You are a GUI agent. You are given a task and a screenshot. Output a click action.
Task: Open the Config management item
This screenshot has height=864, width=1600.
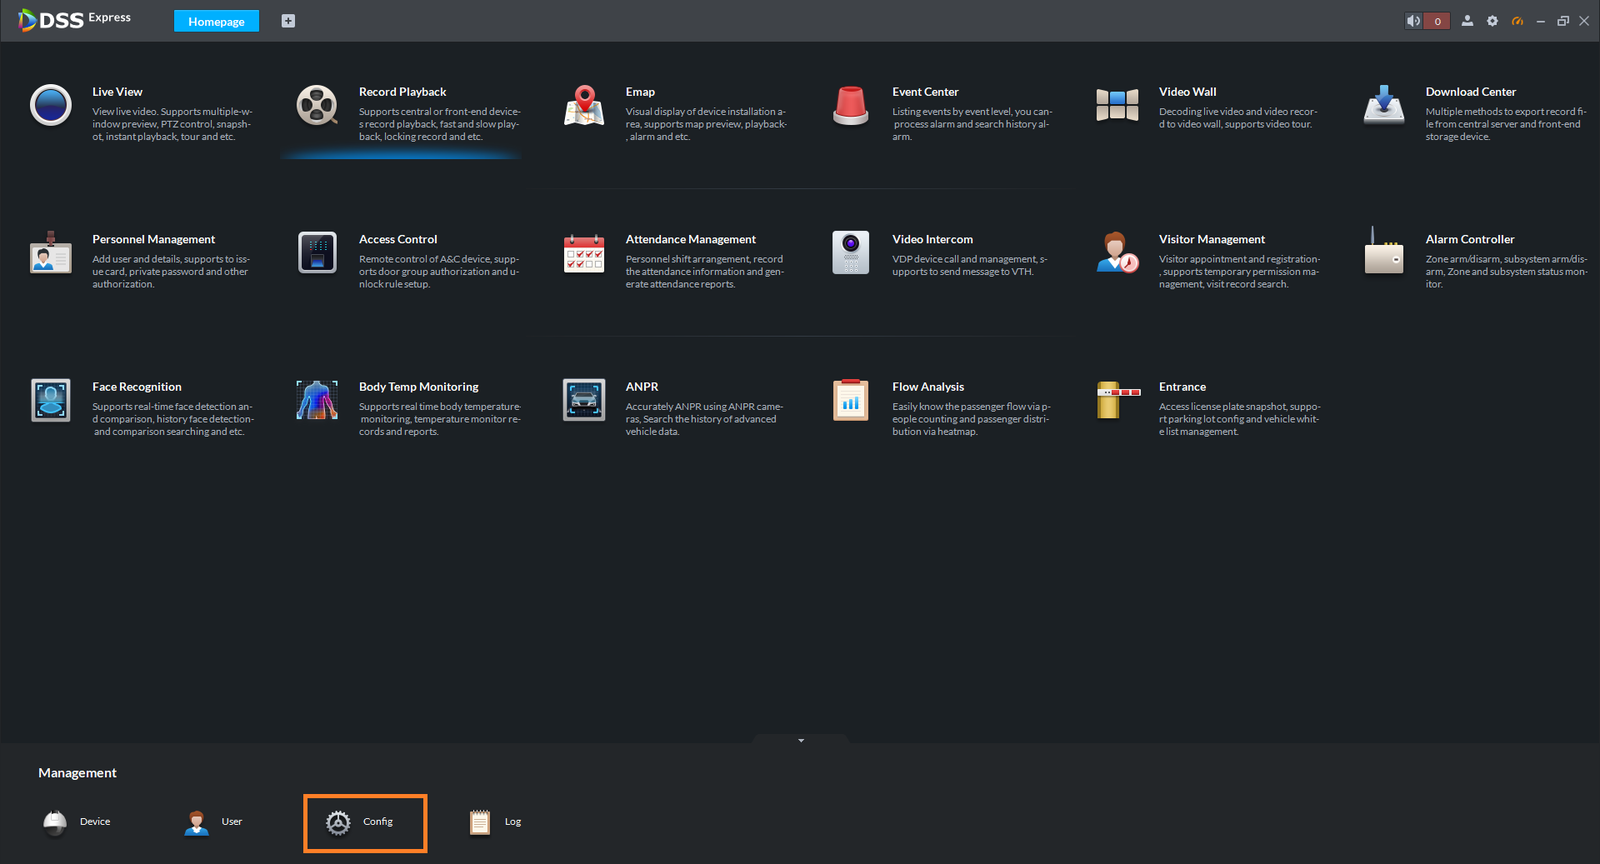[365, 823]
